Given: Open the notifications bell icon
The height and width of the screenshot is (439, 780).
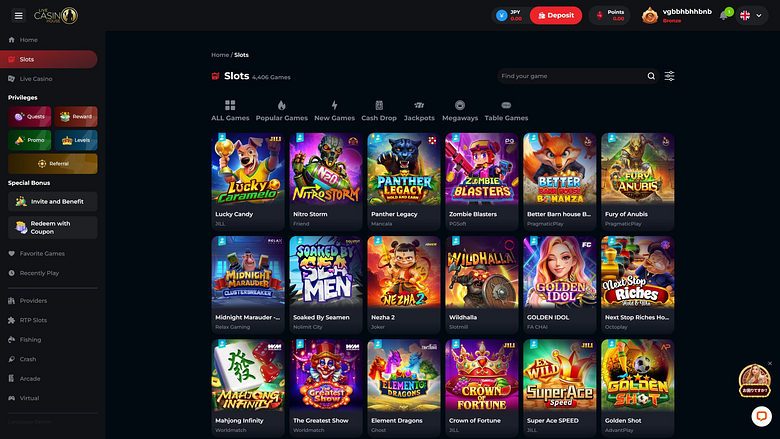Looking at the screenshot, I should click(x=723, y=16).
